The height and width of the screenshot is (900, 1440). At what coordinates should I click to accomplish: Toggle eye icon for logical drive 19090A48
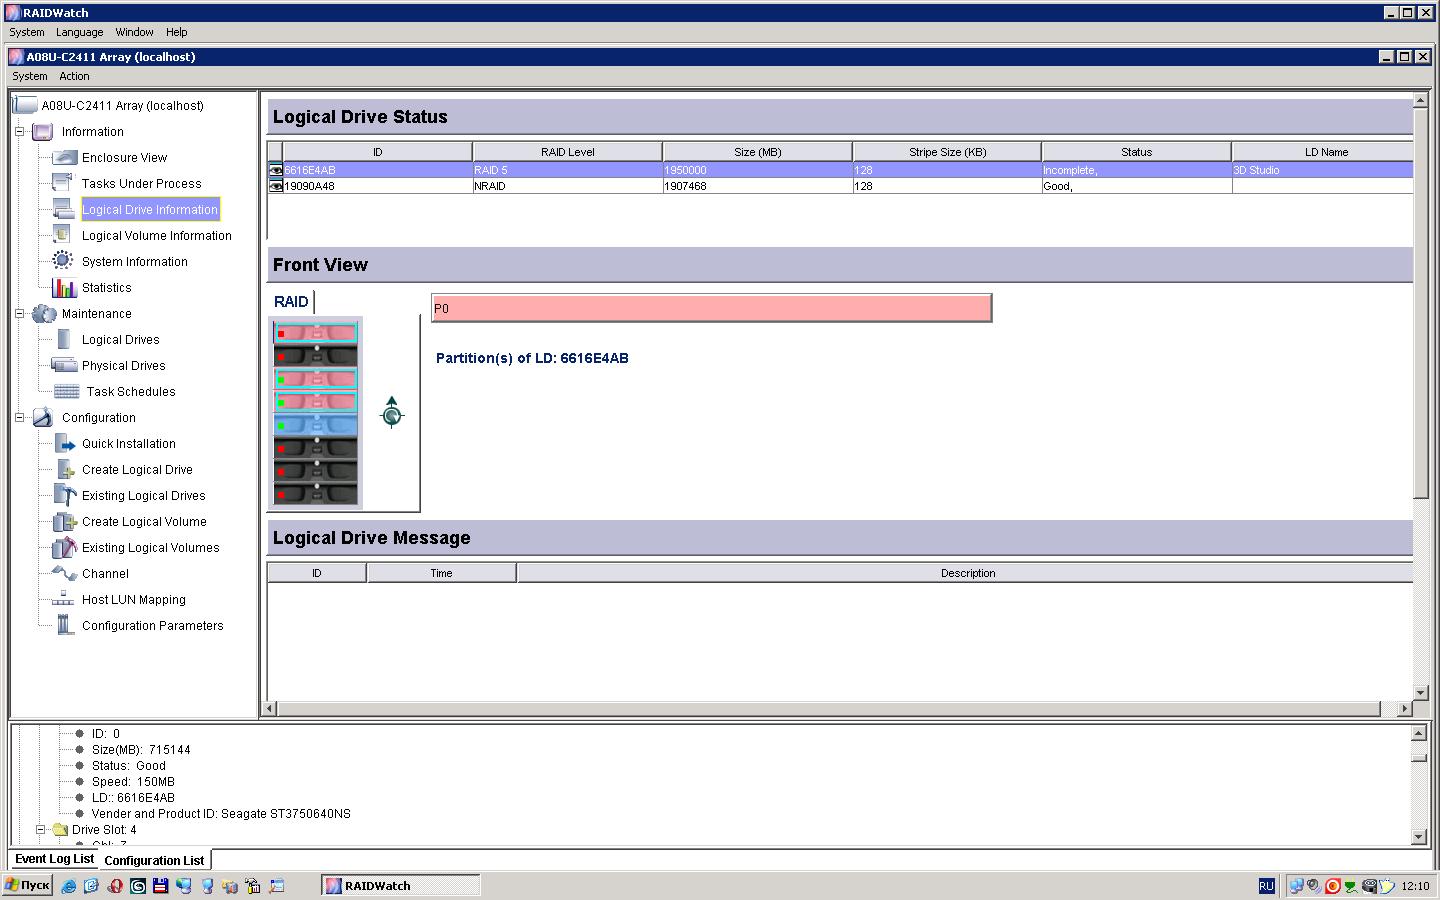(276, 186)
